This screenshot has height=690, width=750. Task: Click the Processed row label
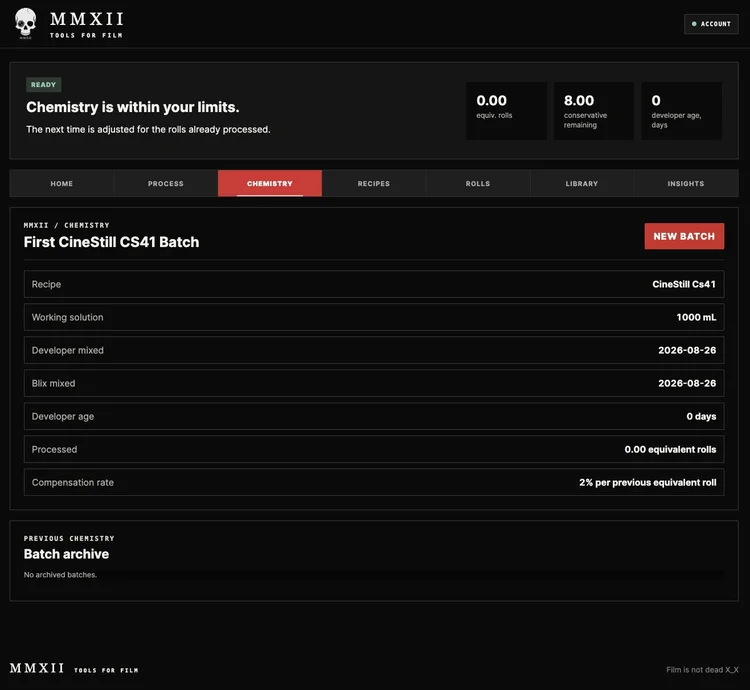point(54,449)
